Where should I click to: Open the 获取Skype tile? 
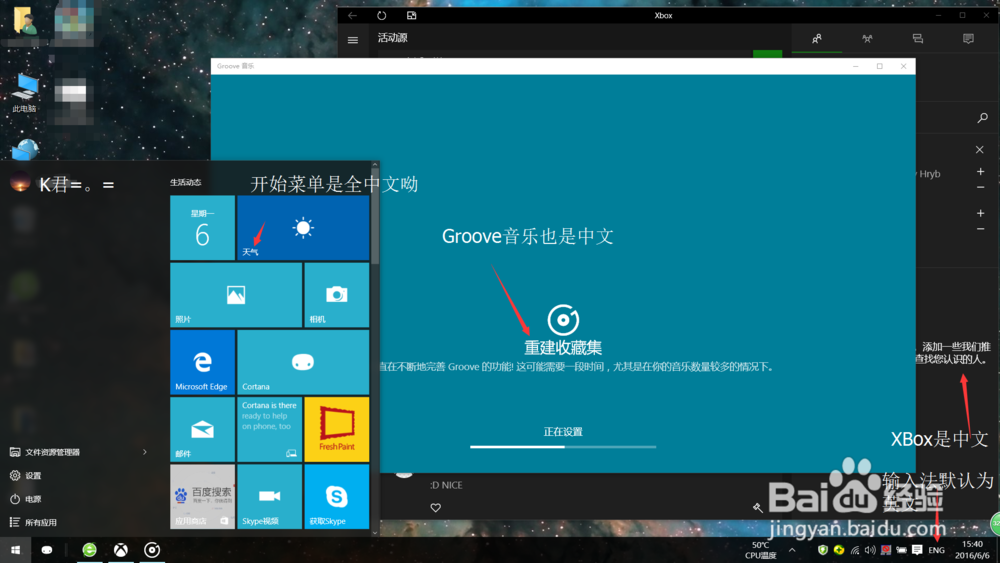[337, 496]
